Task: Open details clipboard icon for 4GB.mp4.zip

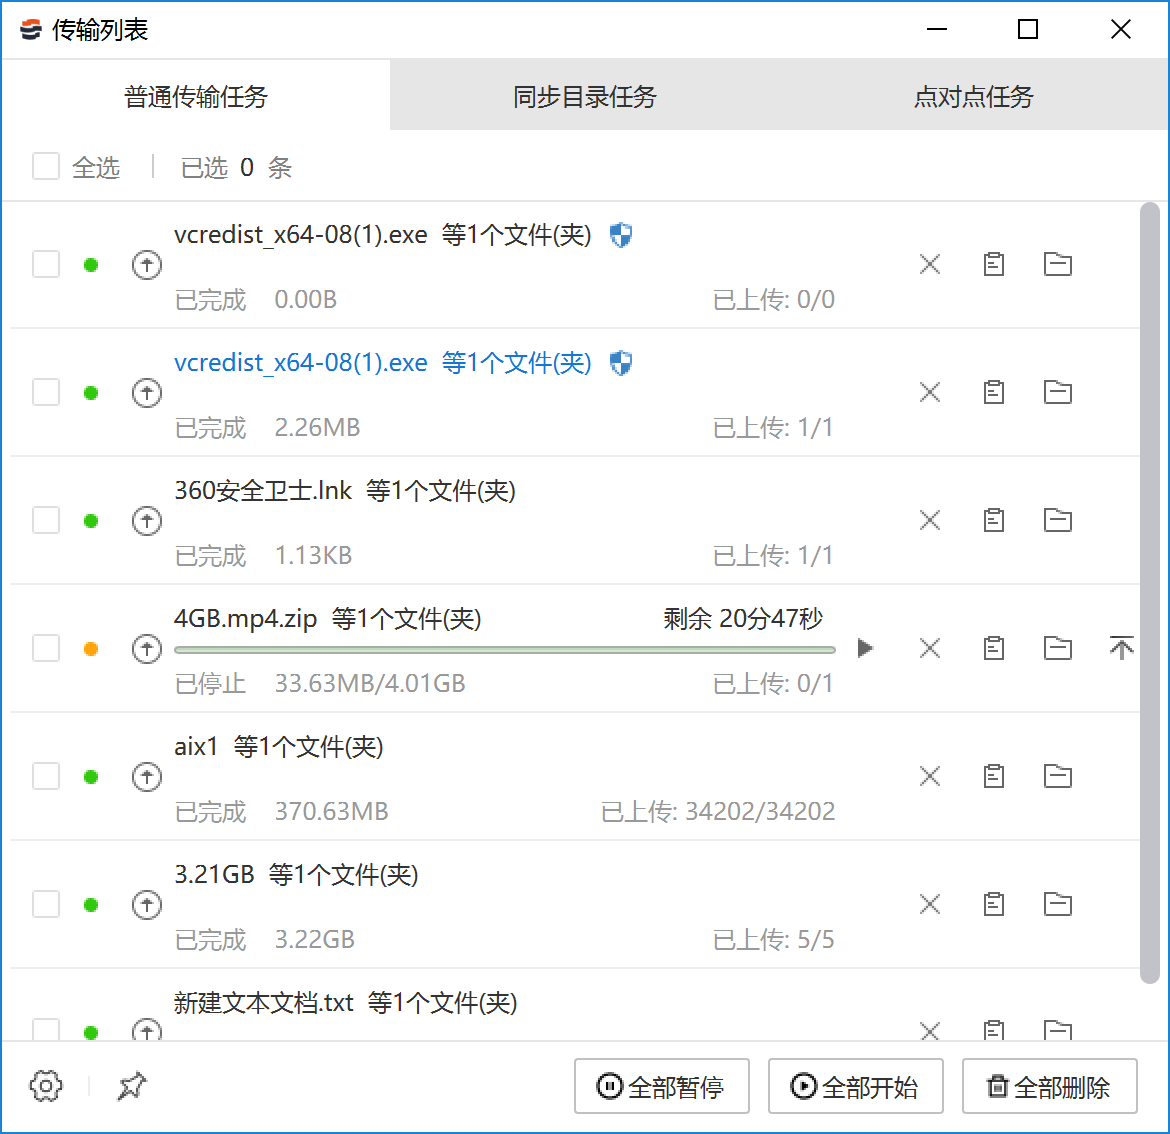Action: click(994, 648)
